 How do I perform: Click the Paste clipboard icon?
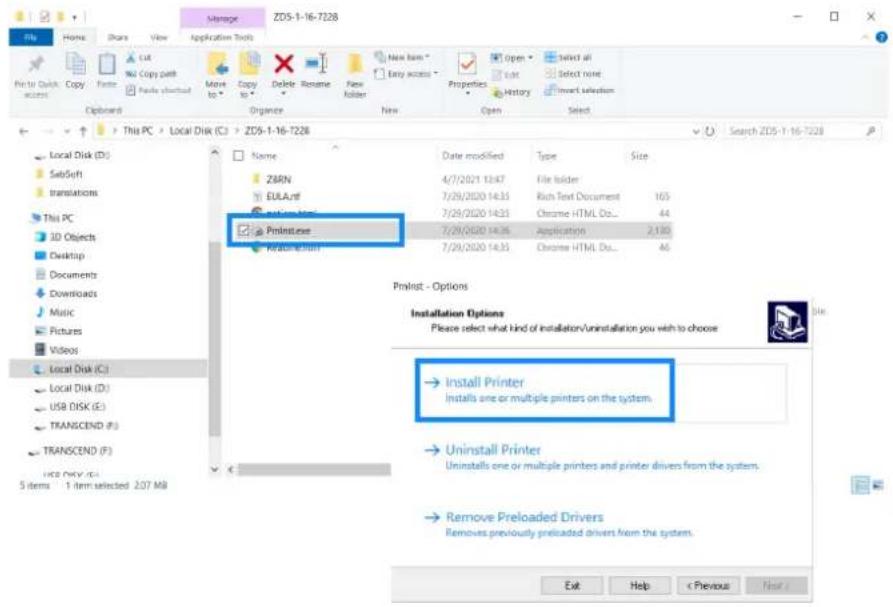(x=106, y=64)
